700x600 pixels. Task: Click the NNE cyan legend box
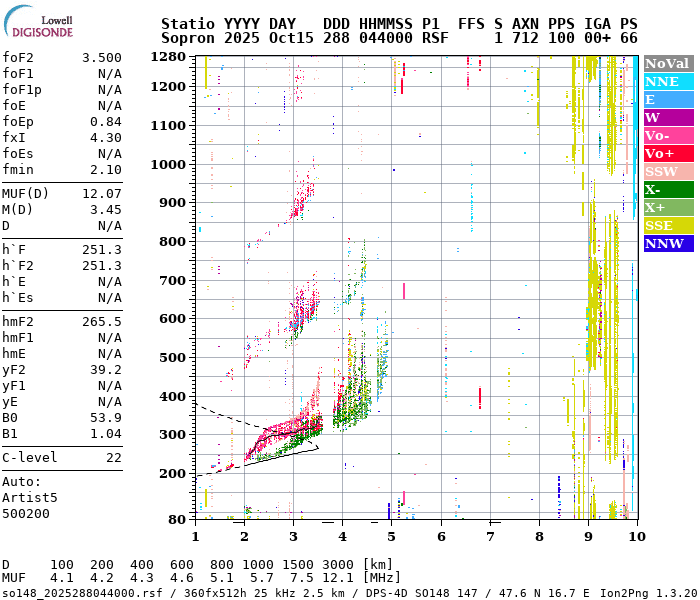[667, 81]
